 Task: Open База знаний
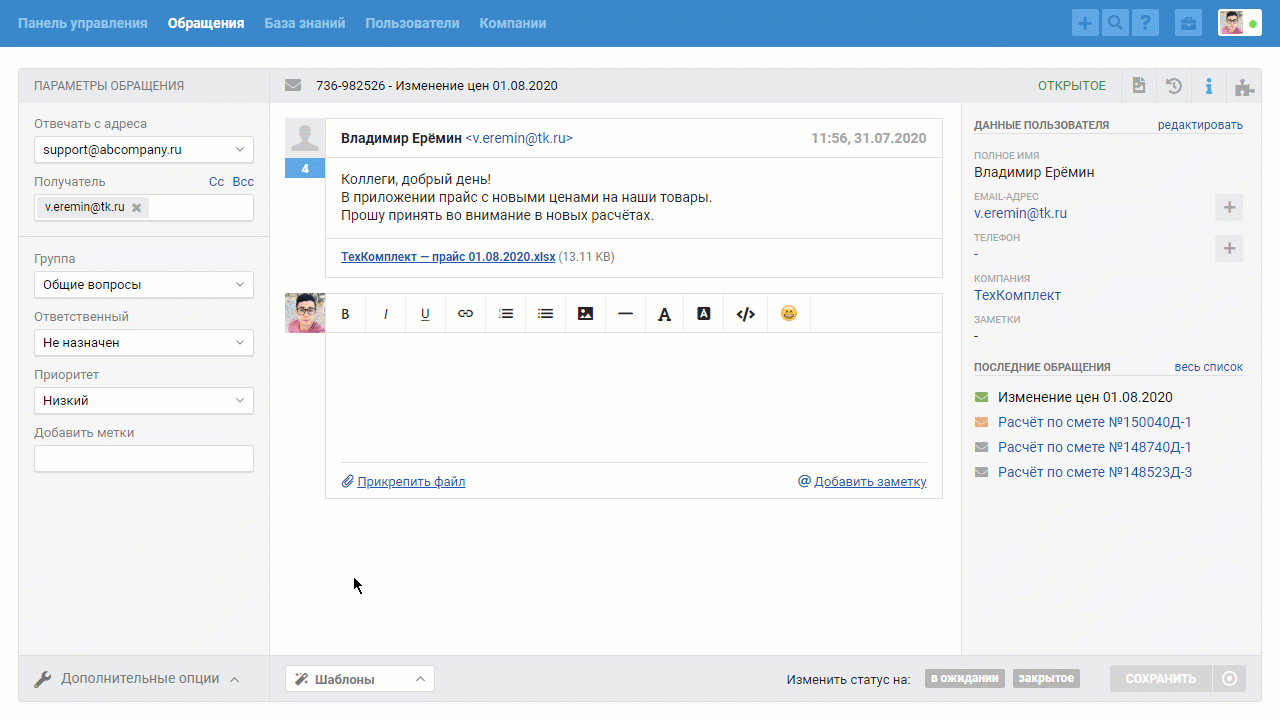pos(305,23)
